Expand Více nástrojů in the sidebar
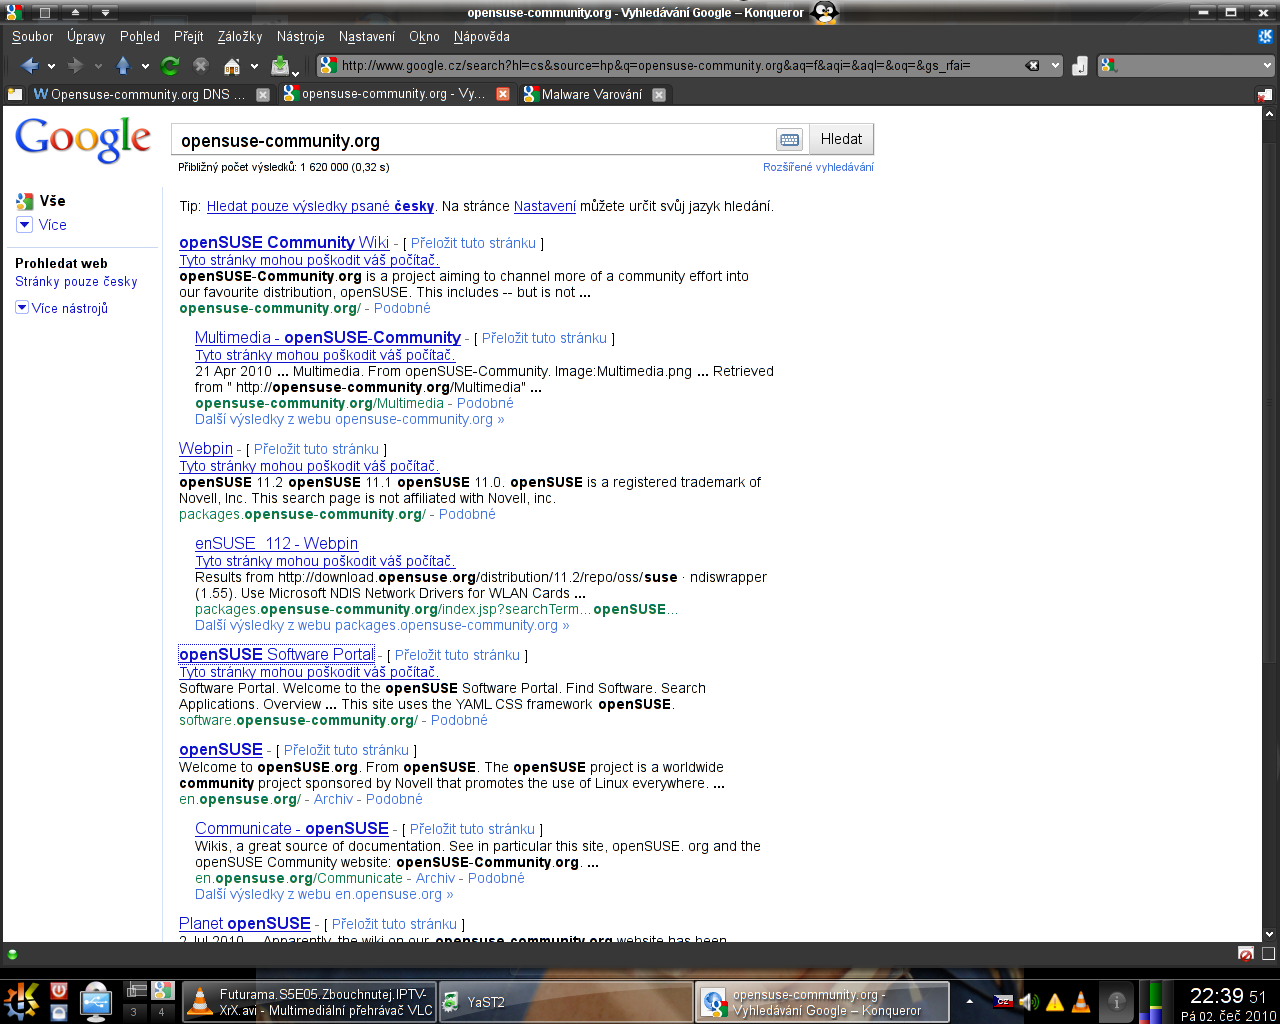Image resolution: width=1280 pixels, height=1024 pixels. pos(62,308)
